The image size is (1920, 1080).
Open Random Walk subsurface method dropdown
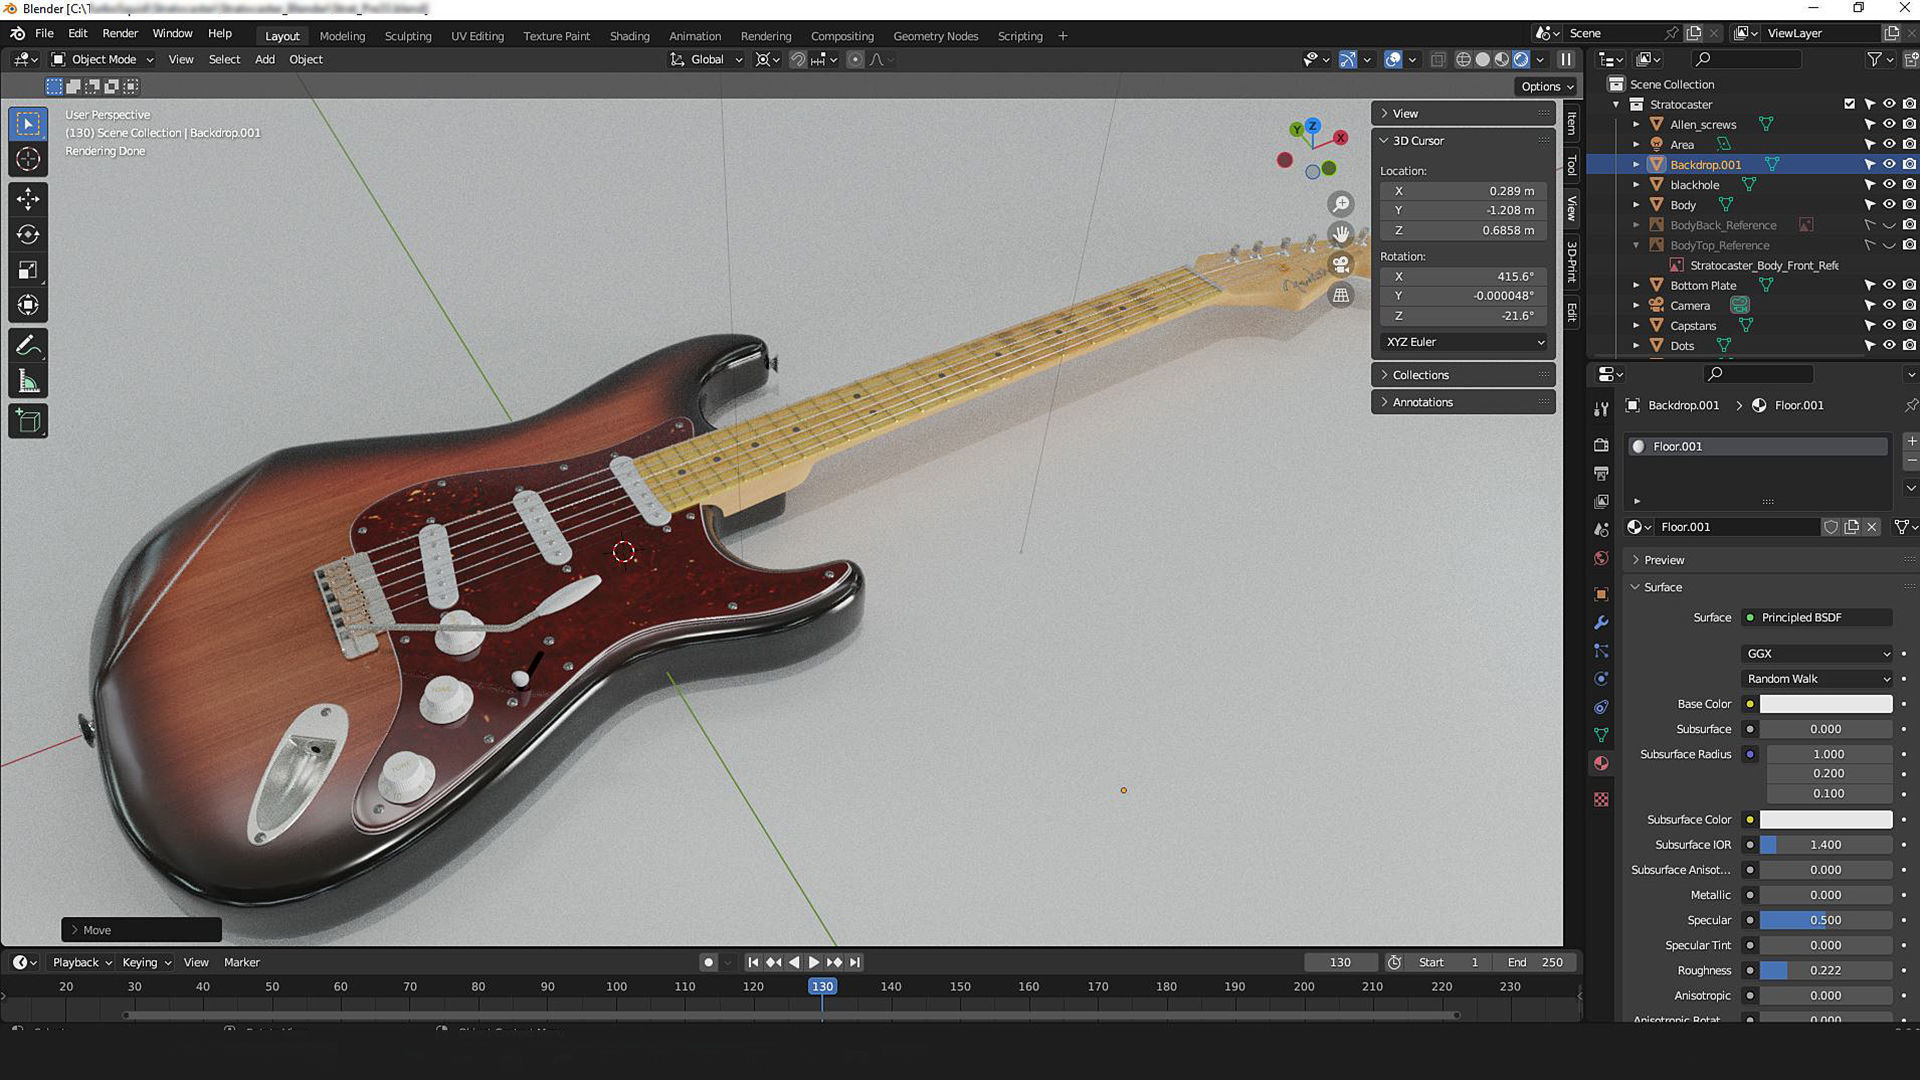(x=1817, y=678)
